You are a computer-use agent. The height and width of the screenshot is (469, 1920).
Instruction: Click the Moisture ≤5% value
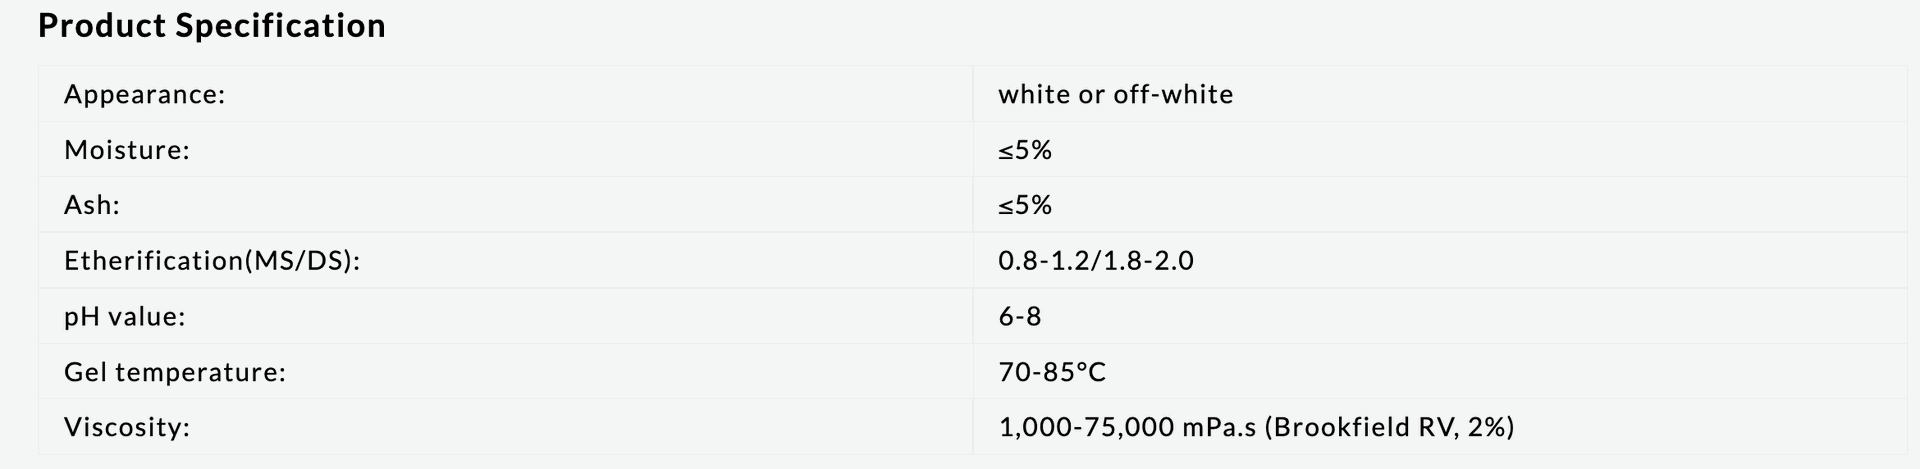[1025, 150]
